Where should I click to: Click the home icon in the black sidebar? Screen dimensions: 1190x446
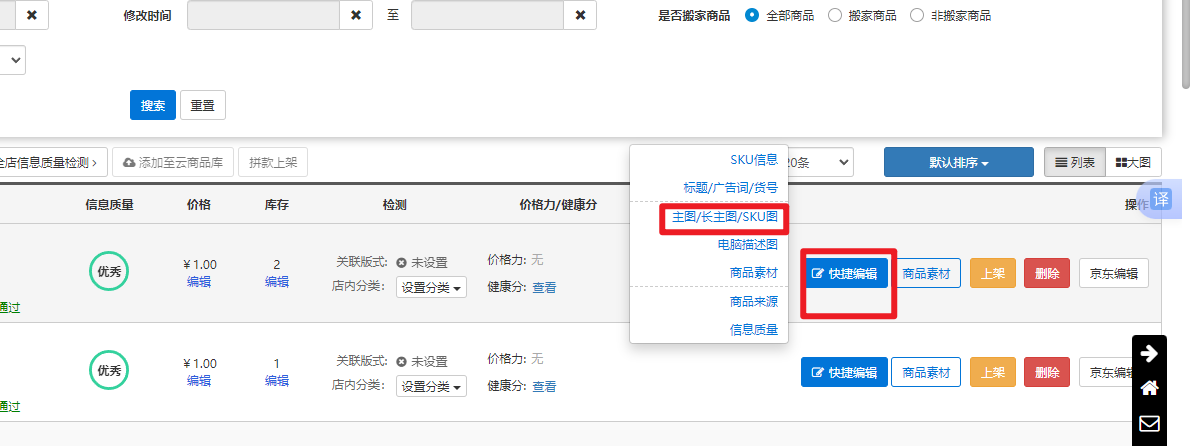click(1149, 388)
